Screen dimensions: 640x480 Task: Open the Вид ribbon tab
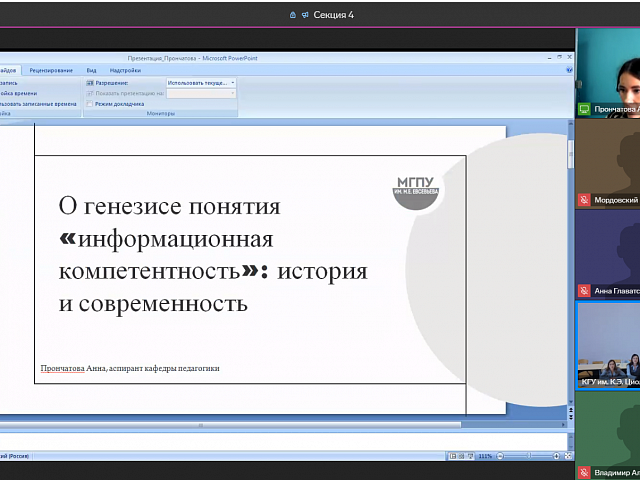click(91, 70)
